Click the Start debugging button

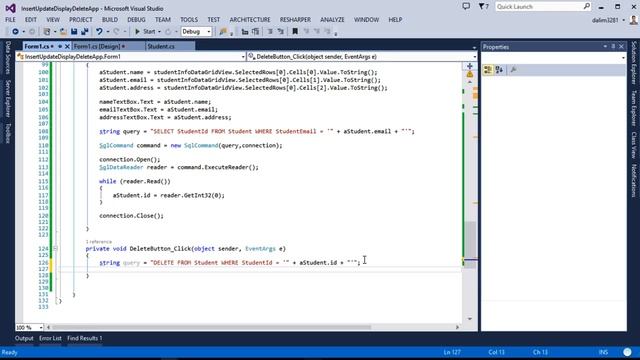[x=145, y=31]
